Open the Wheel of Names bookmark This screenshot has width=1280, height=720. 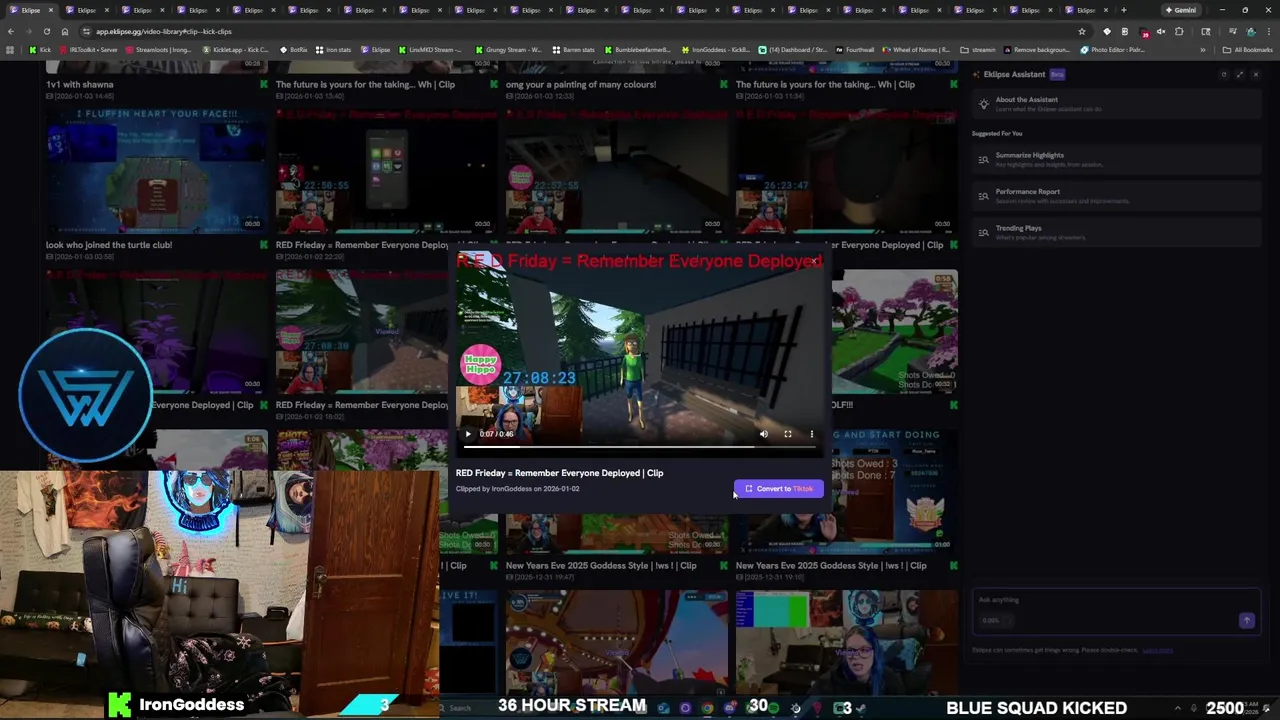coord(916,49)
